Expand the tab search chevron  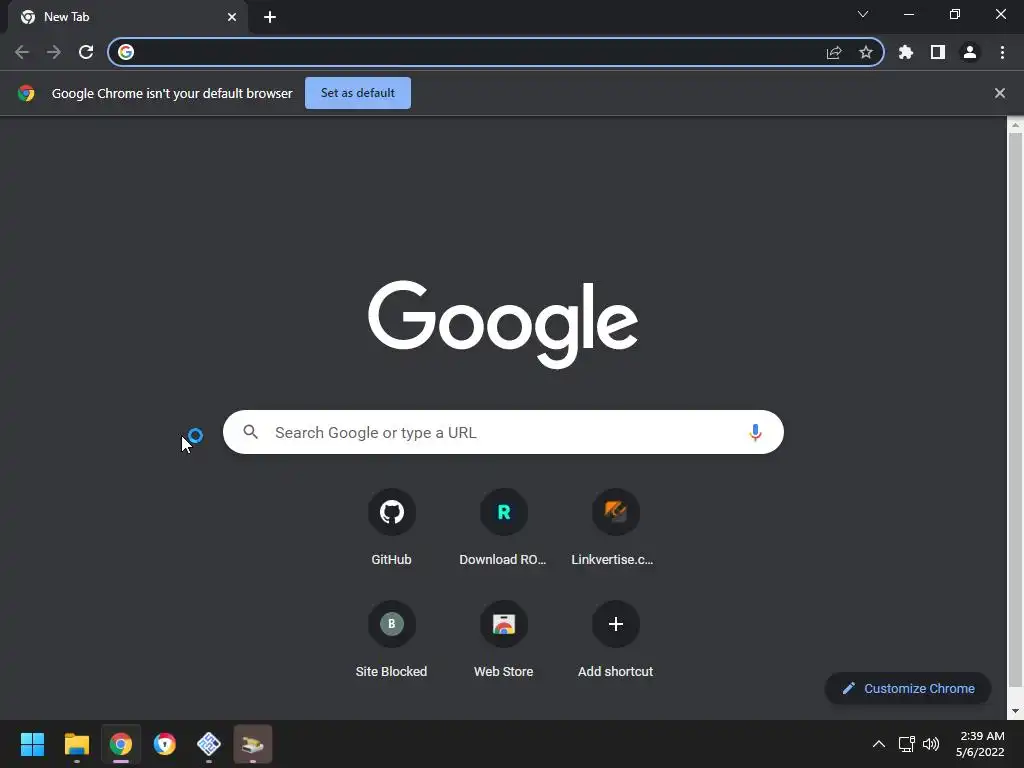[x=863, y=14]
